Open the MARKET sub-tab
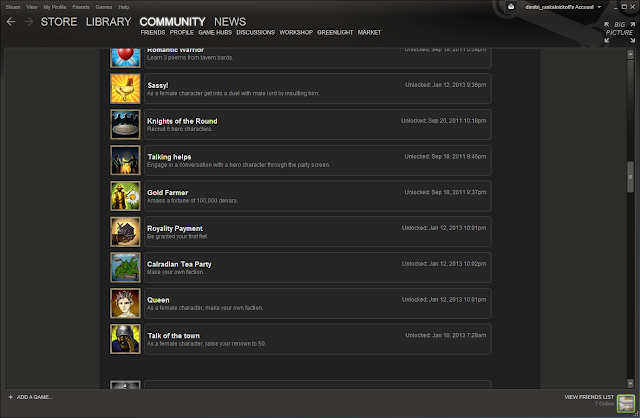 pyautogui.click(x=369, y=32)
